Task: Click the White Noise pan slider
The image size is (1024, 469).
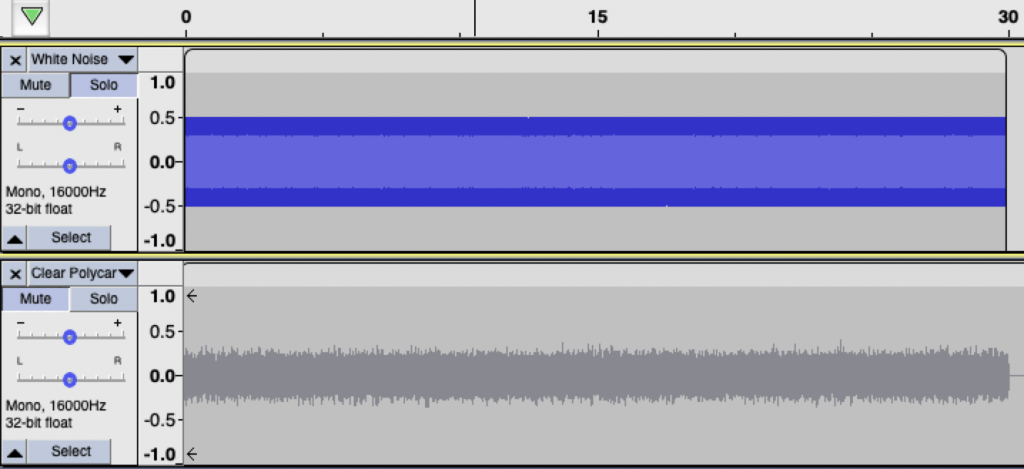Action: (x=70, y=166)
